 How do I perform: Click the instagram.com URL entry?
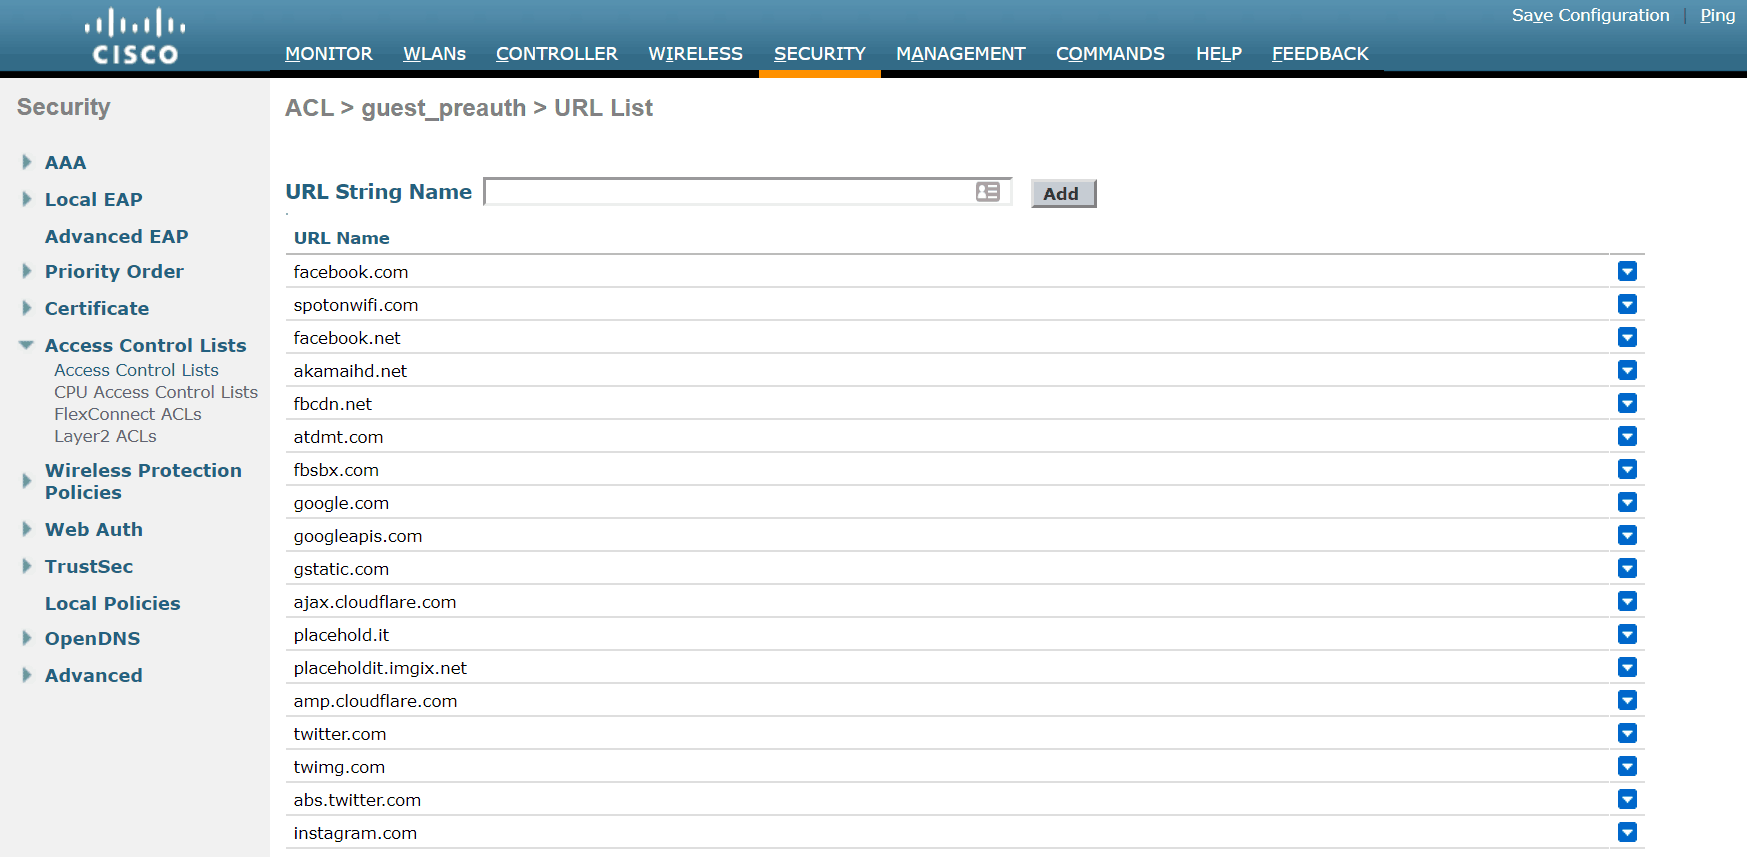click(355, 833)
